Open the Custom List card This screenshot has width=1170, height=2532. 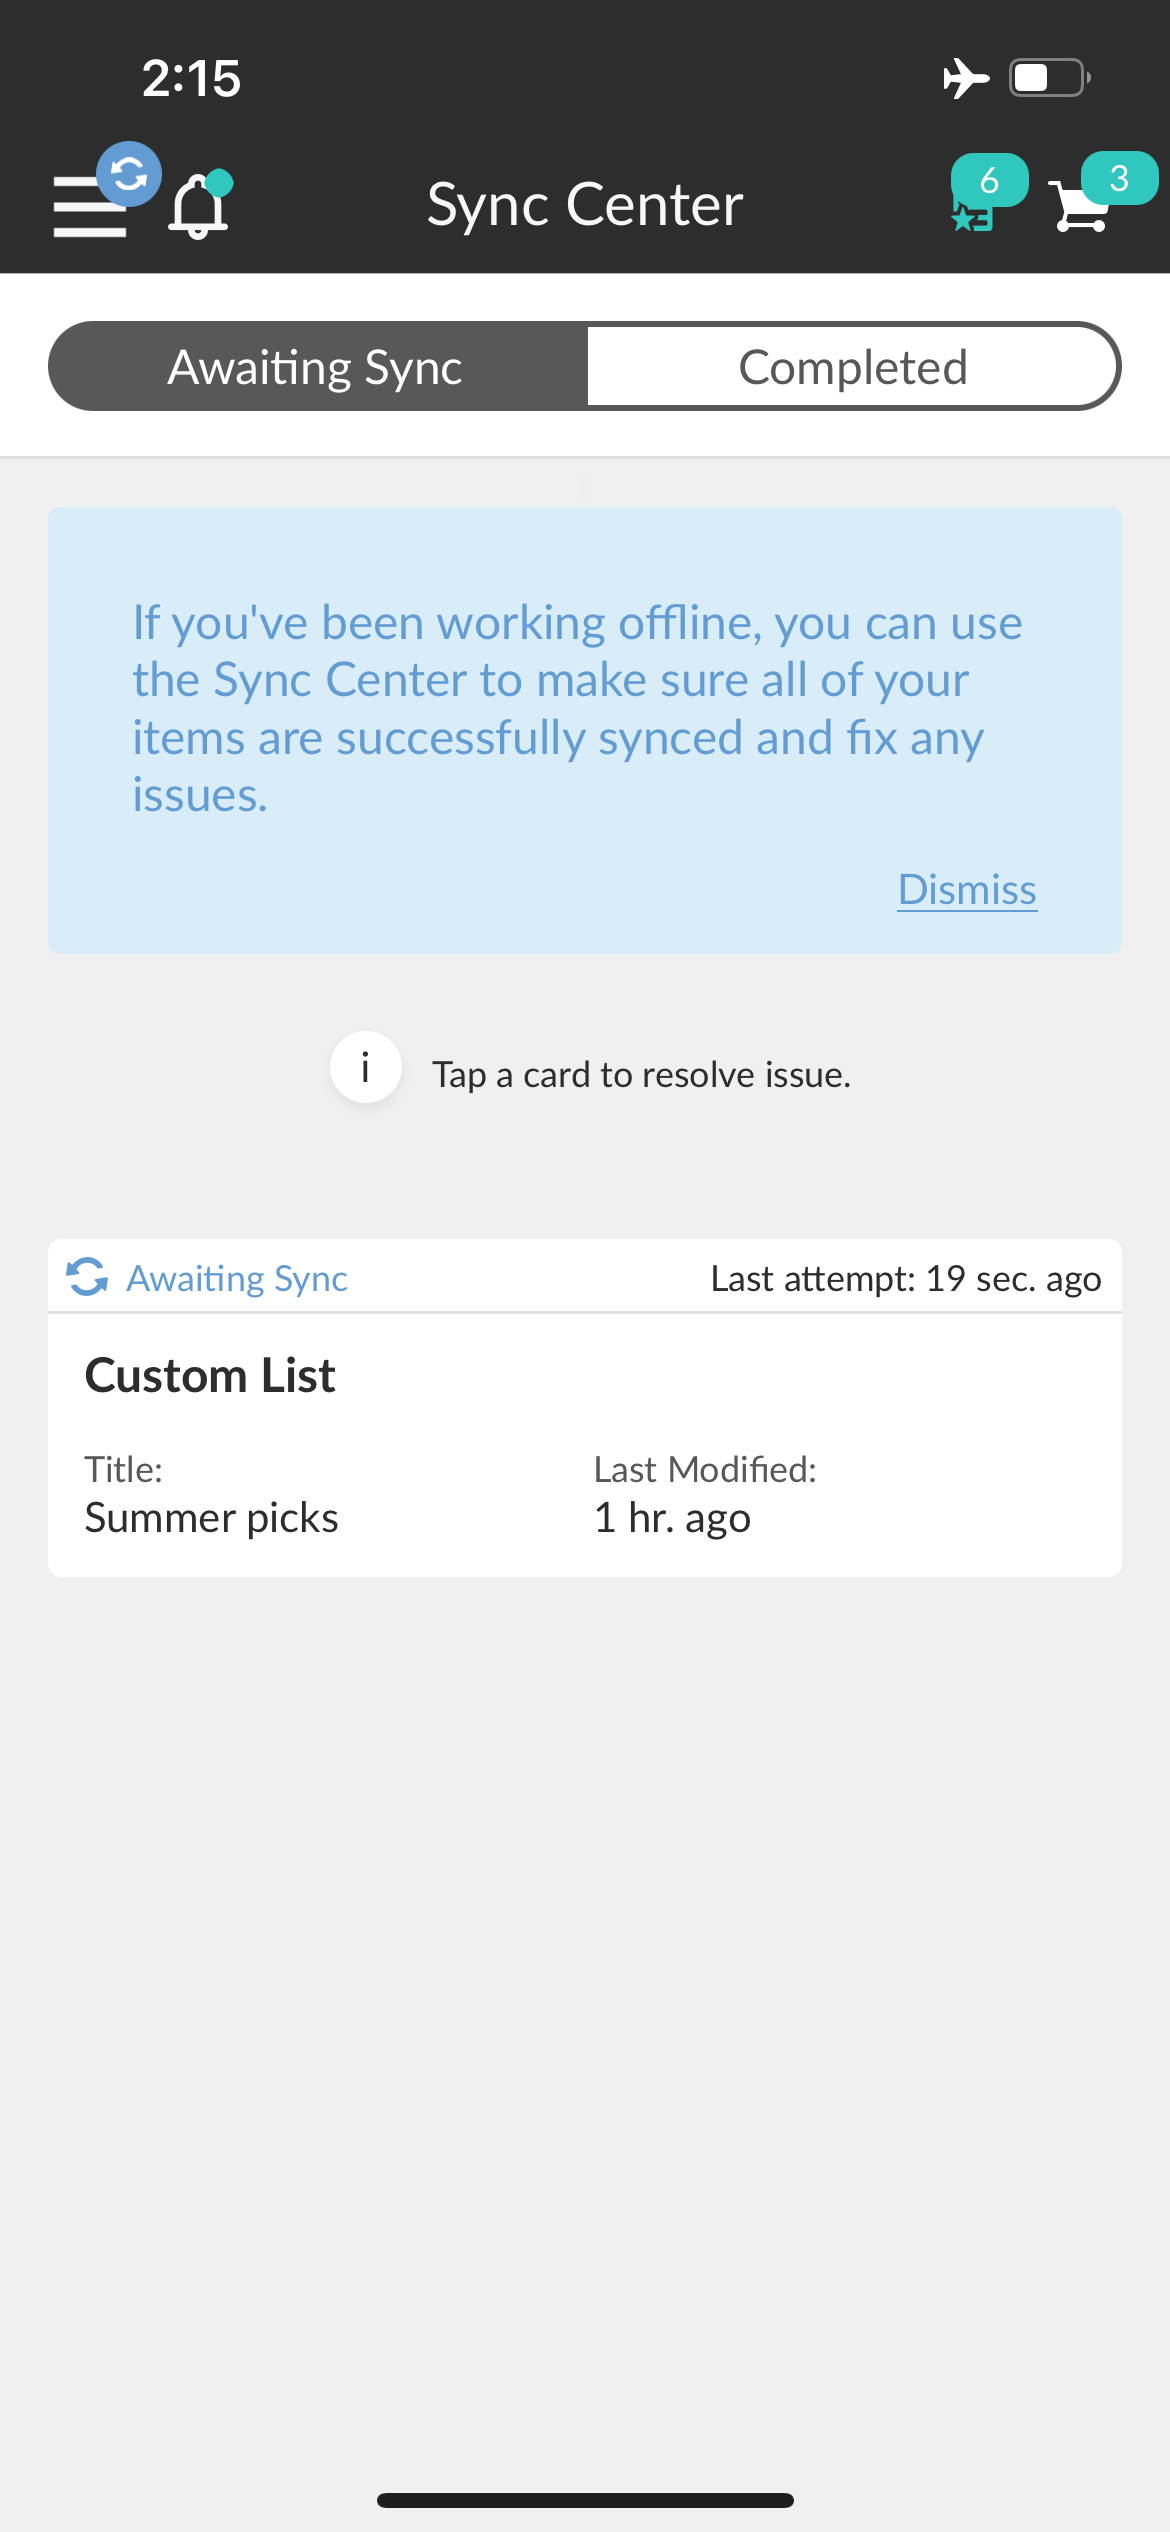[585, 1408]
